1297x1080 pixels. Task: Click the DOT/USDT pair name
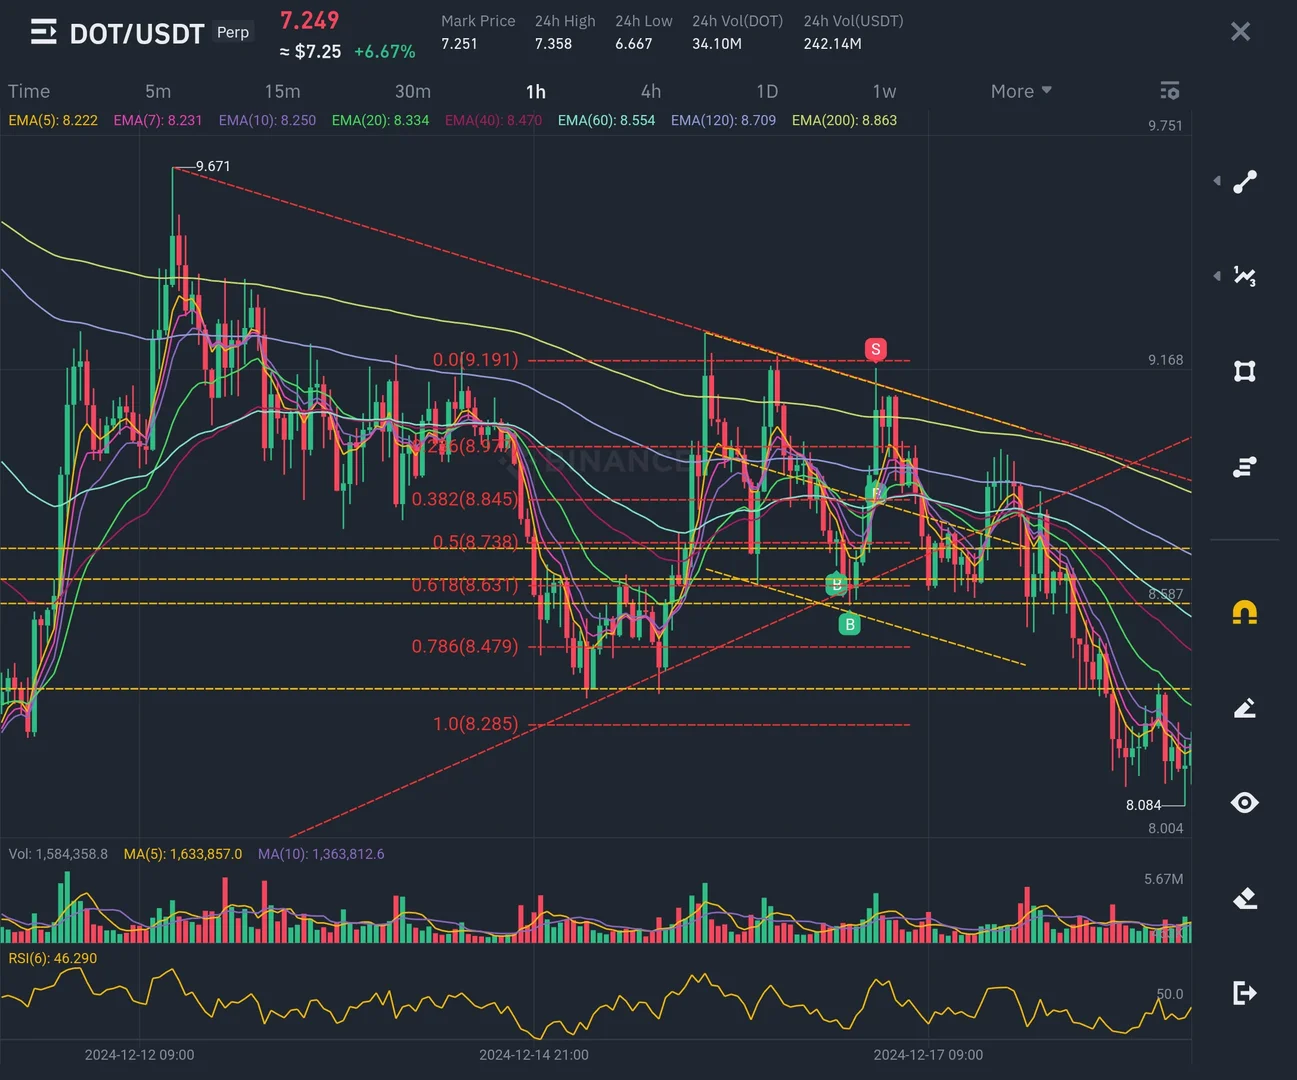click(137, 34)
